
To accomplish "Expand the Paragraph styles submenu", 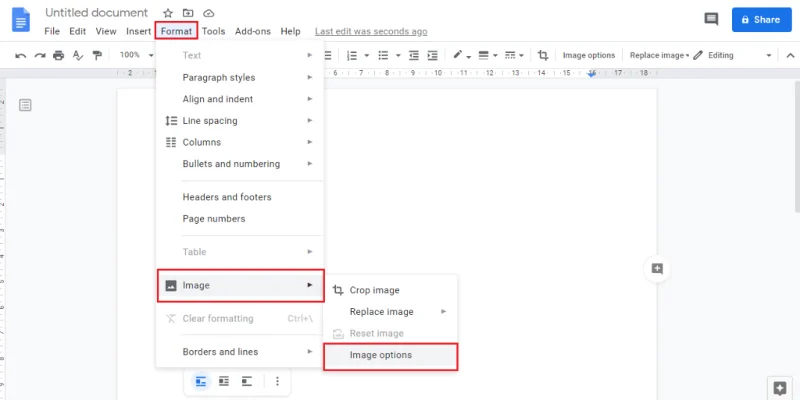I will (x=240, y=78).
